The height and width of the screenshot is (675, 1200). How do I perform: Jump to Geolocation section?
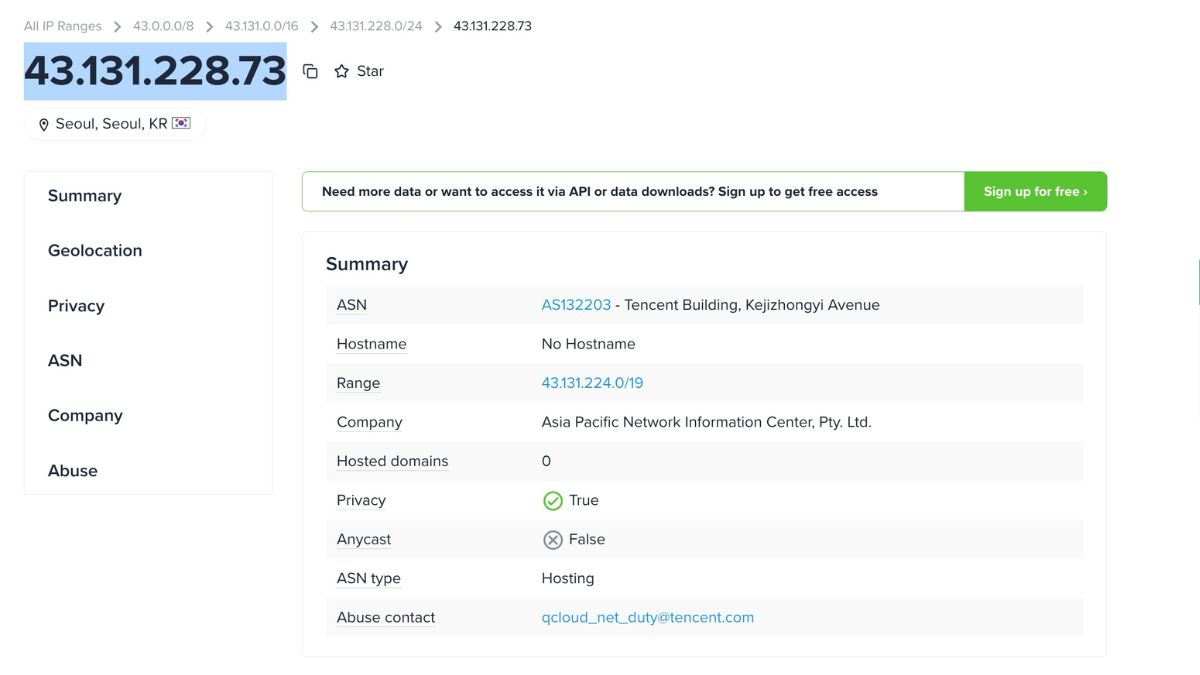tap(95, 251)
